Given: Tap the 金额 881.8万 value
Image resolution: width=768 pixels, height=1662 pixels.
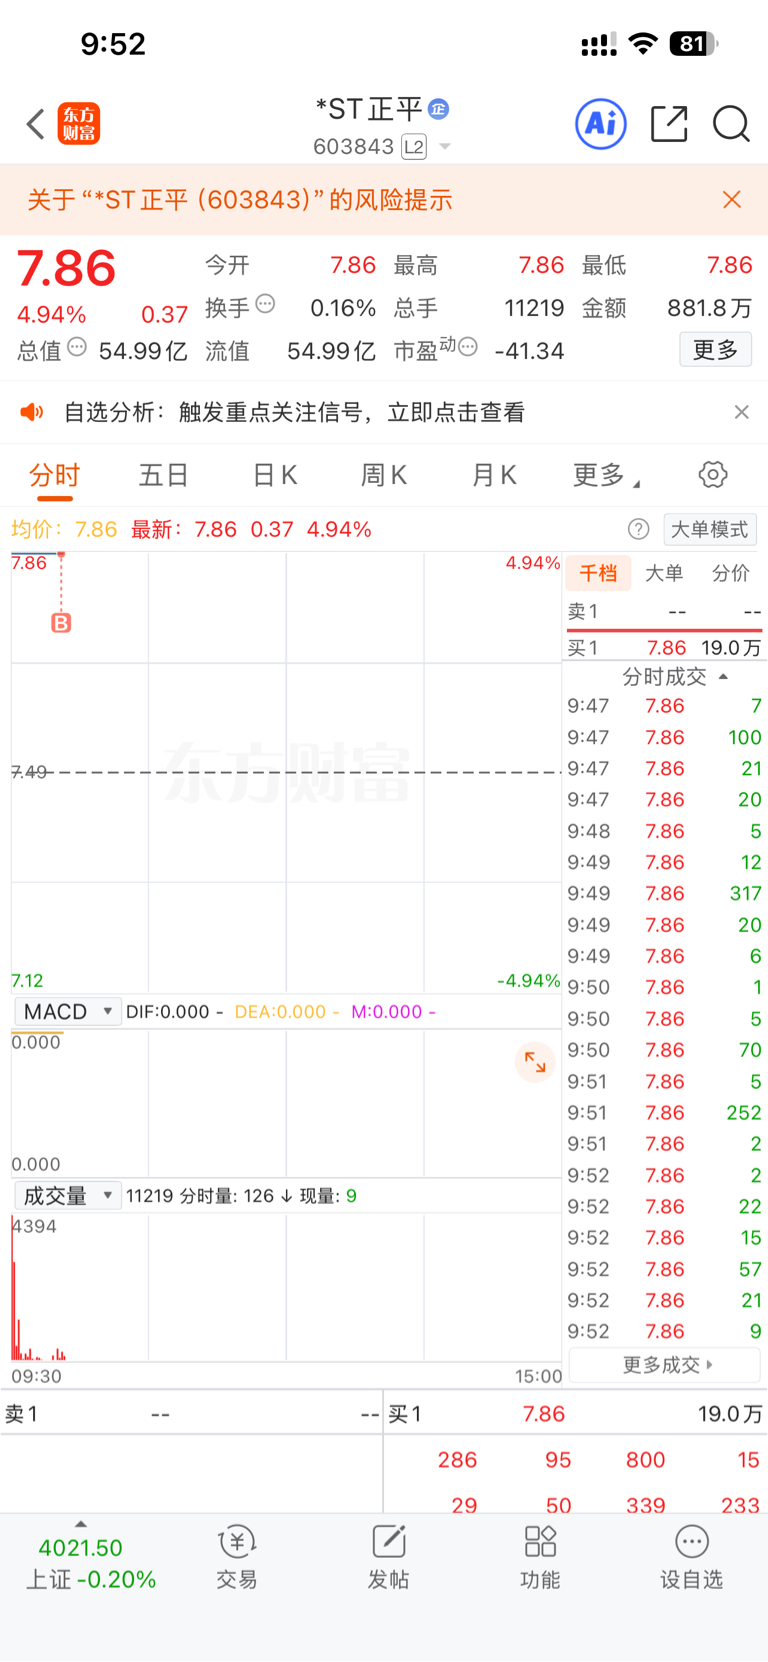Looking at the screenshot, I should click(x=709, y=308).
